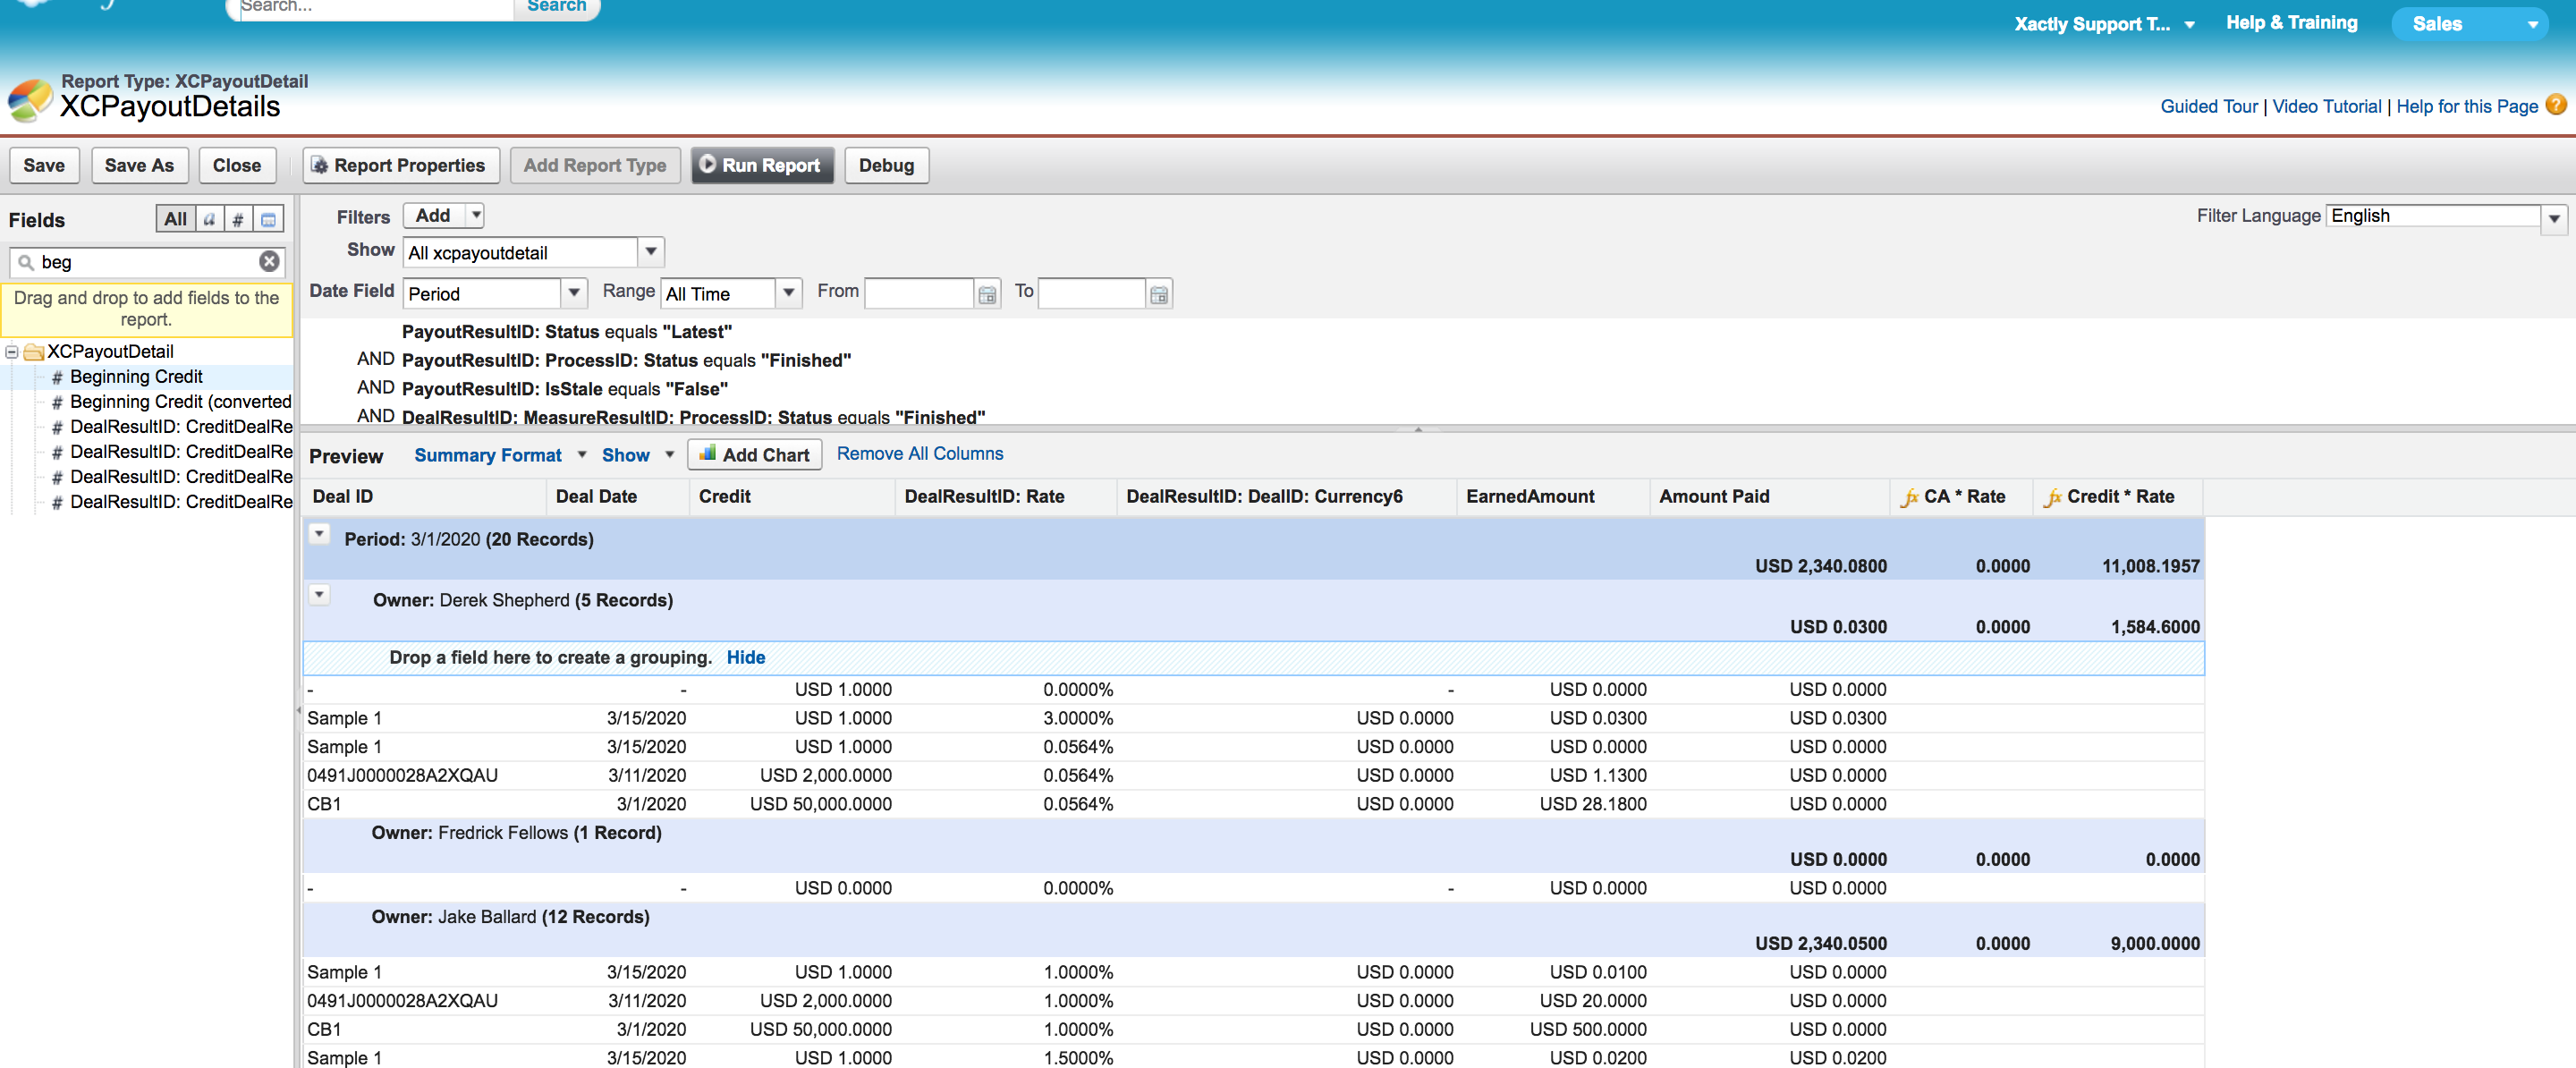Screen dimensions: 2576x1068
Task: Click the Debug button
Action: (886, 165)
